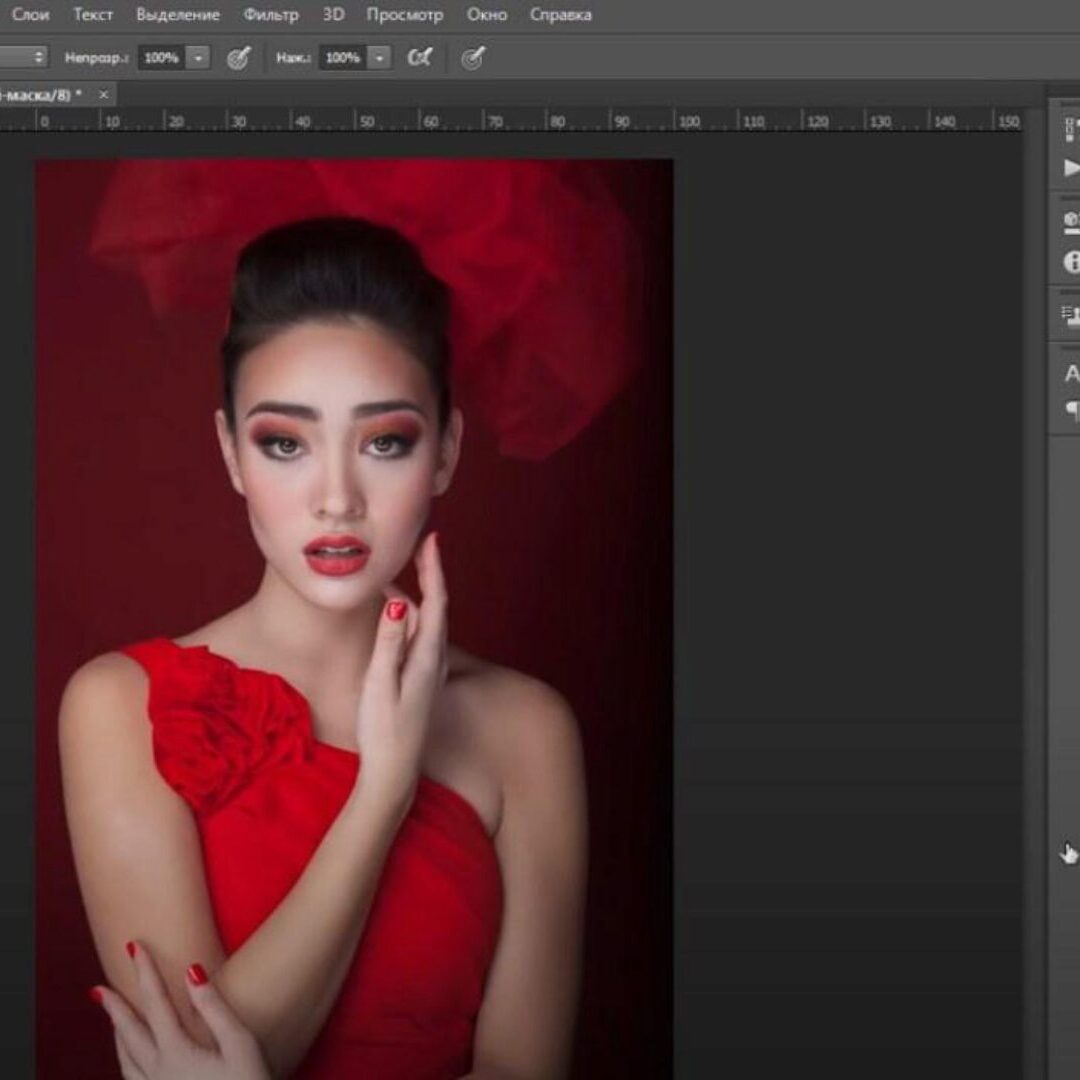Open the Paragraph panel pilcrow icon
Screen dimensions: 1080x1080
pos(1072,409)
